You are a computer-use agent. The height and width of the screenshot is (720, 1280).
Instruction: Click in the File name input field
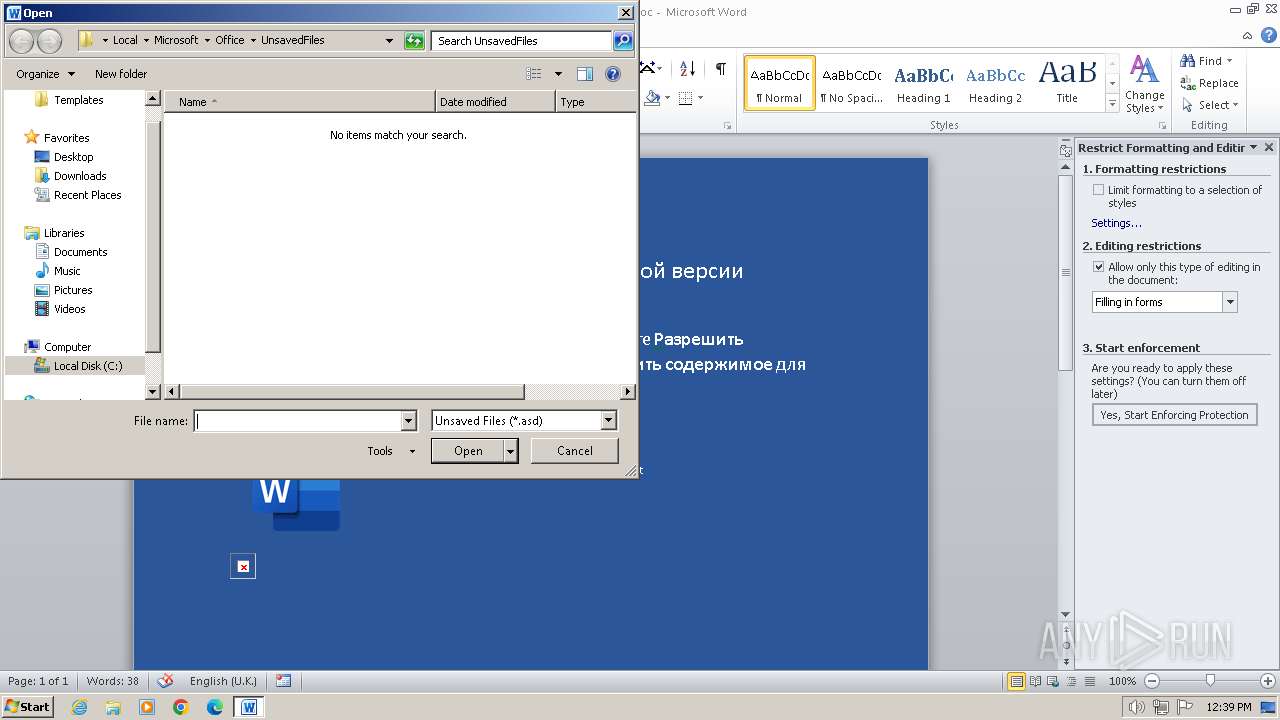[297, 421]
